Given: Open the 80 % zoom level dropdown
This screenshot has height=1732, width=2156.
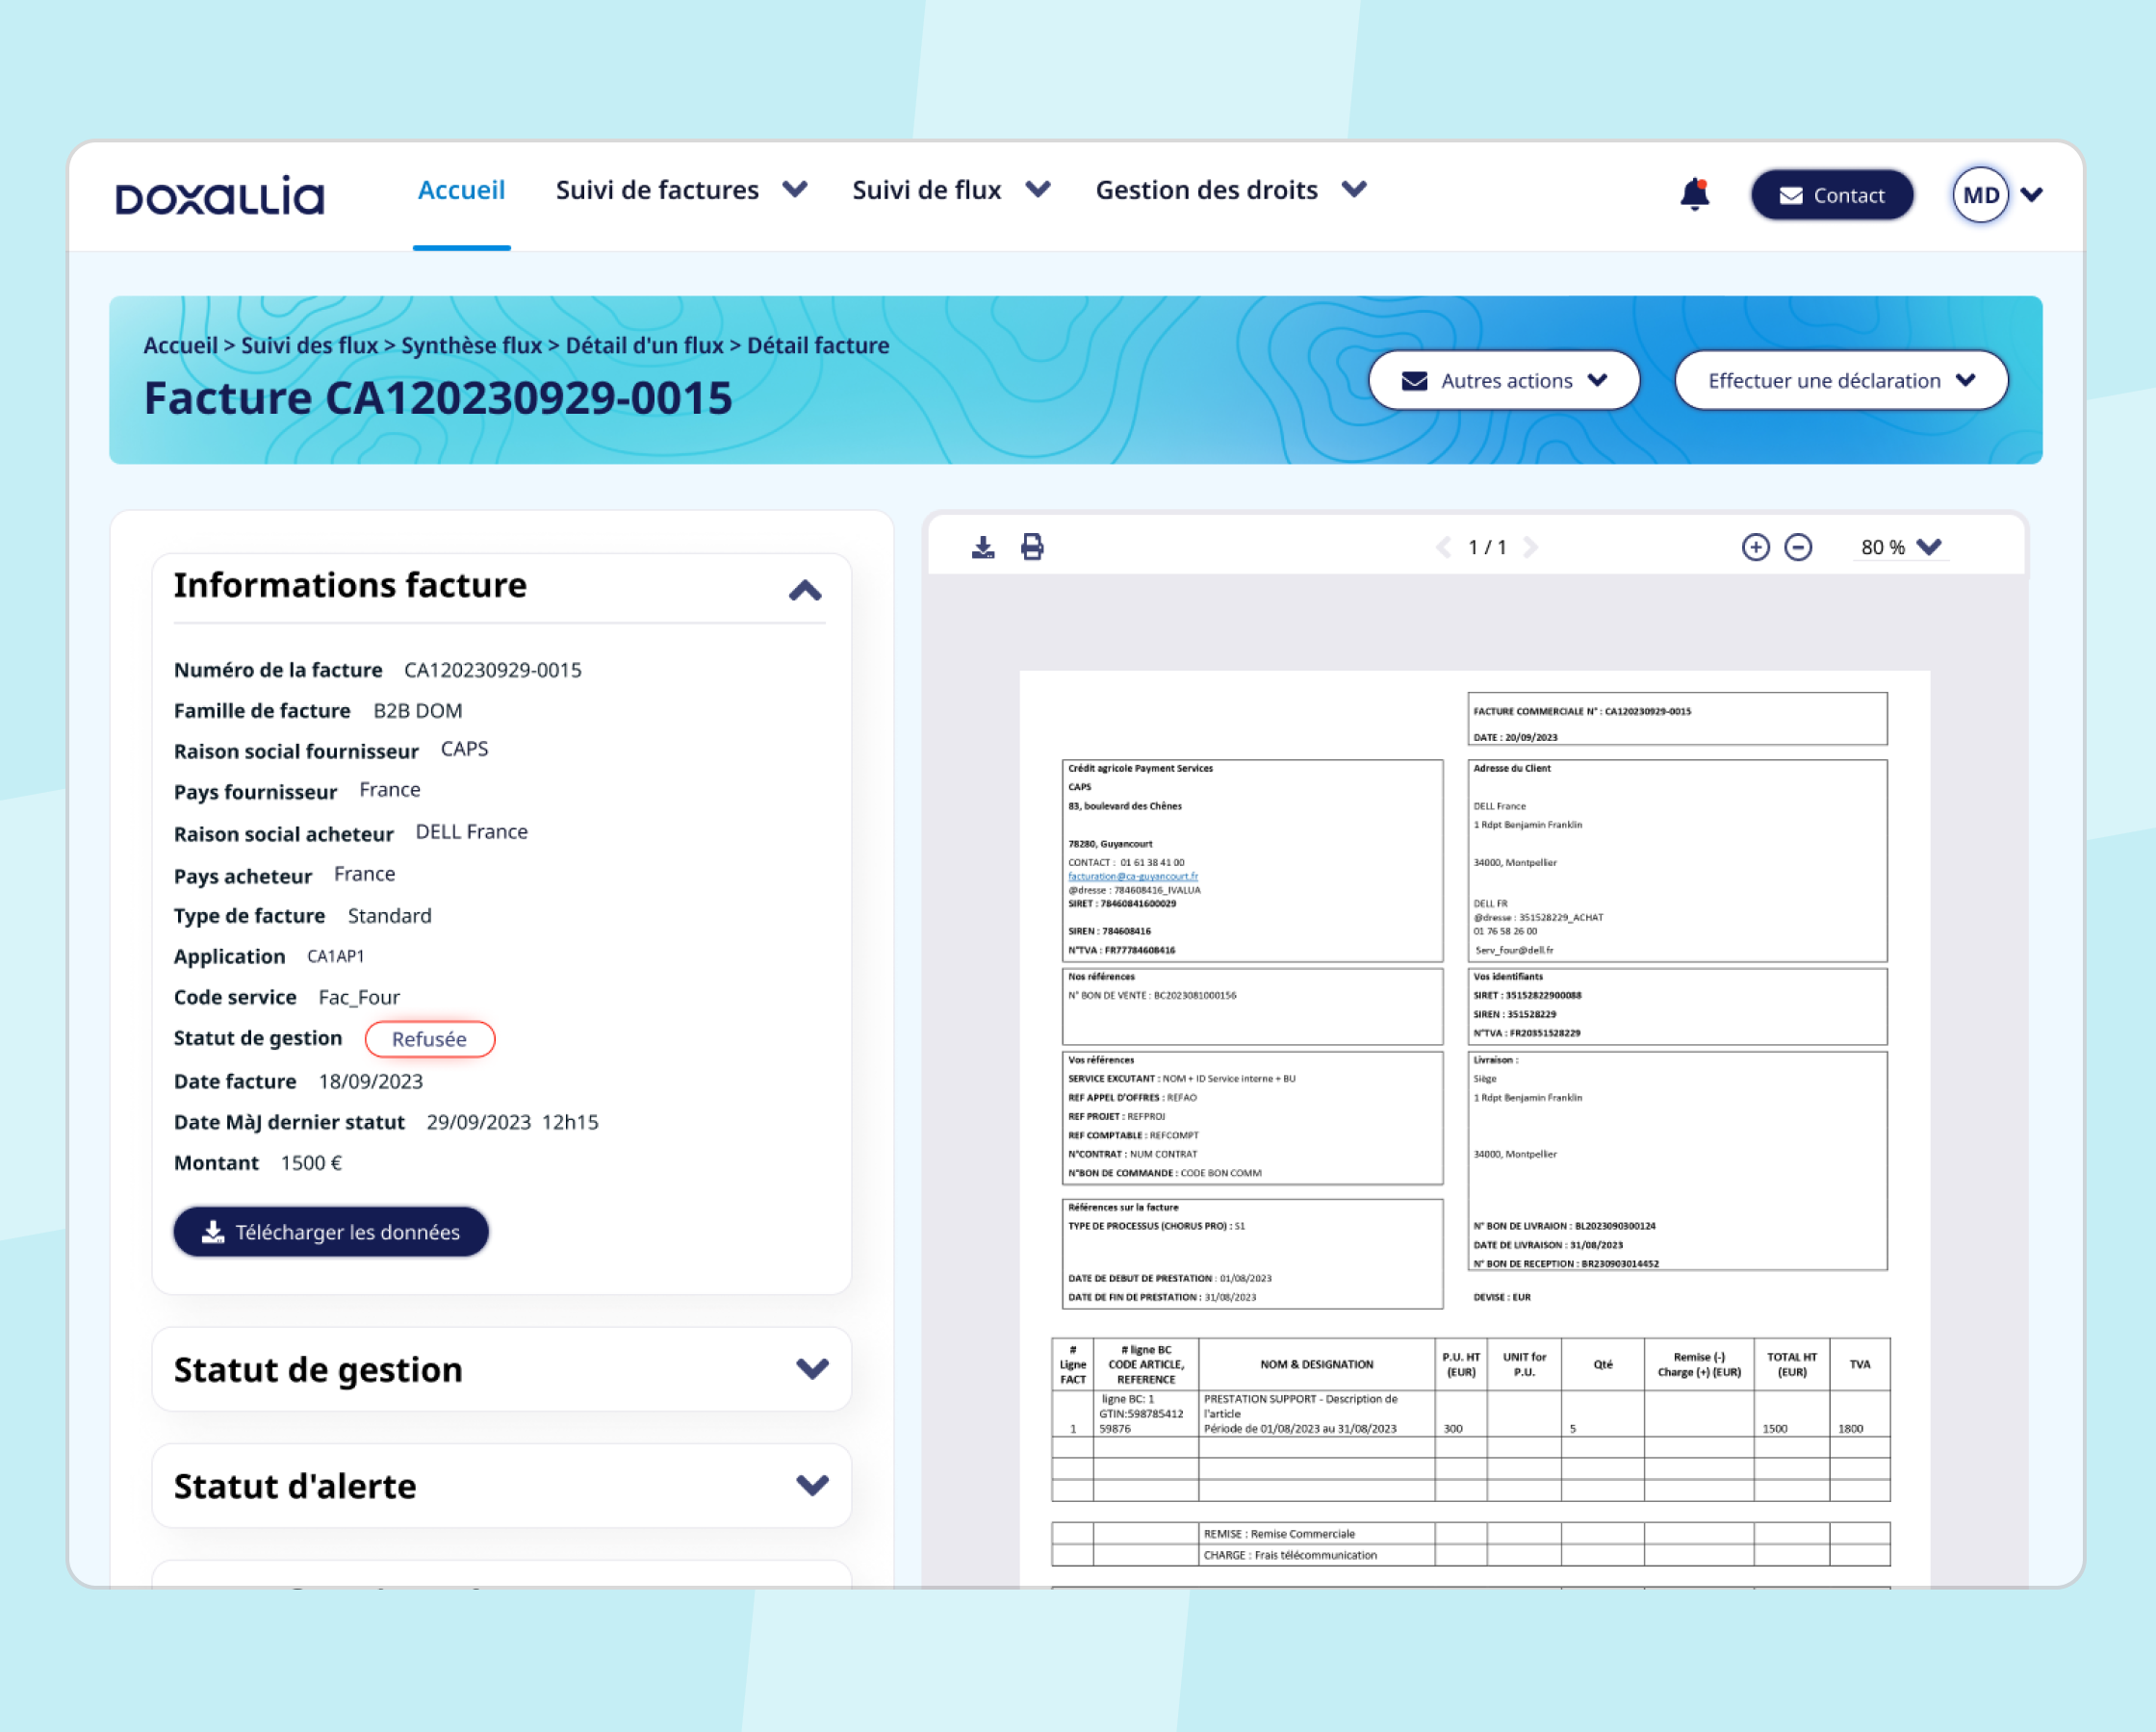Looking at the screenshot, I should tap(1900, 547).
